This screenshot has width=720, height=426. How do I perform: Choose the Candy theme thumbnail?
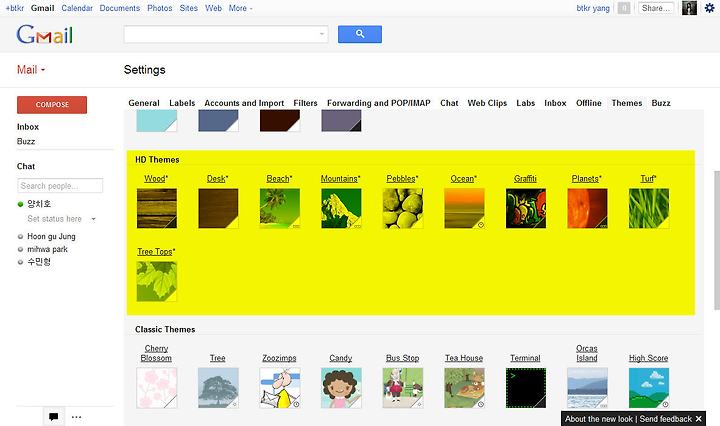341,388
